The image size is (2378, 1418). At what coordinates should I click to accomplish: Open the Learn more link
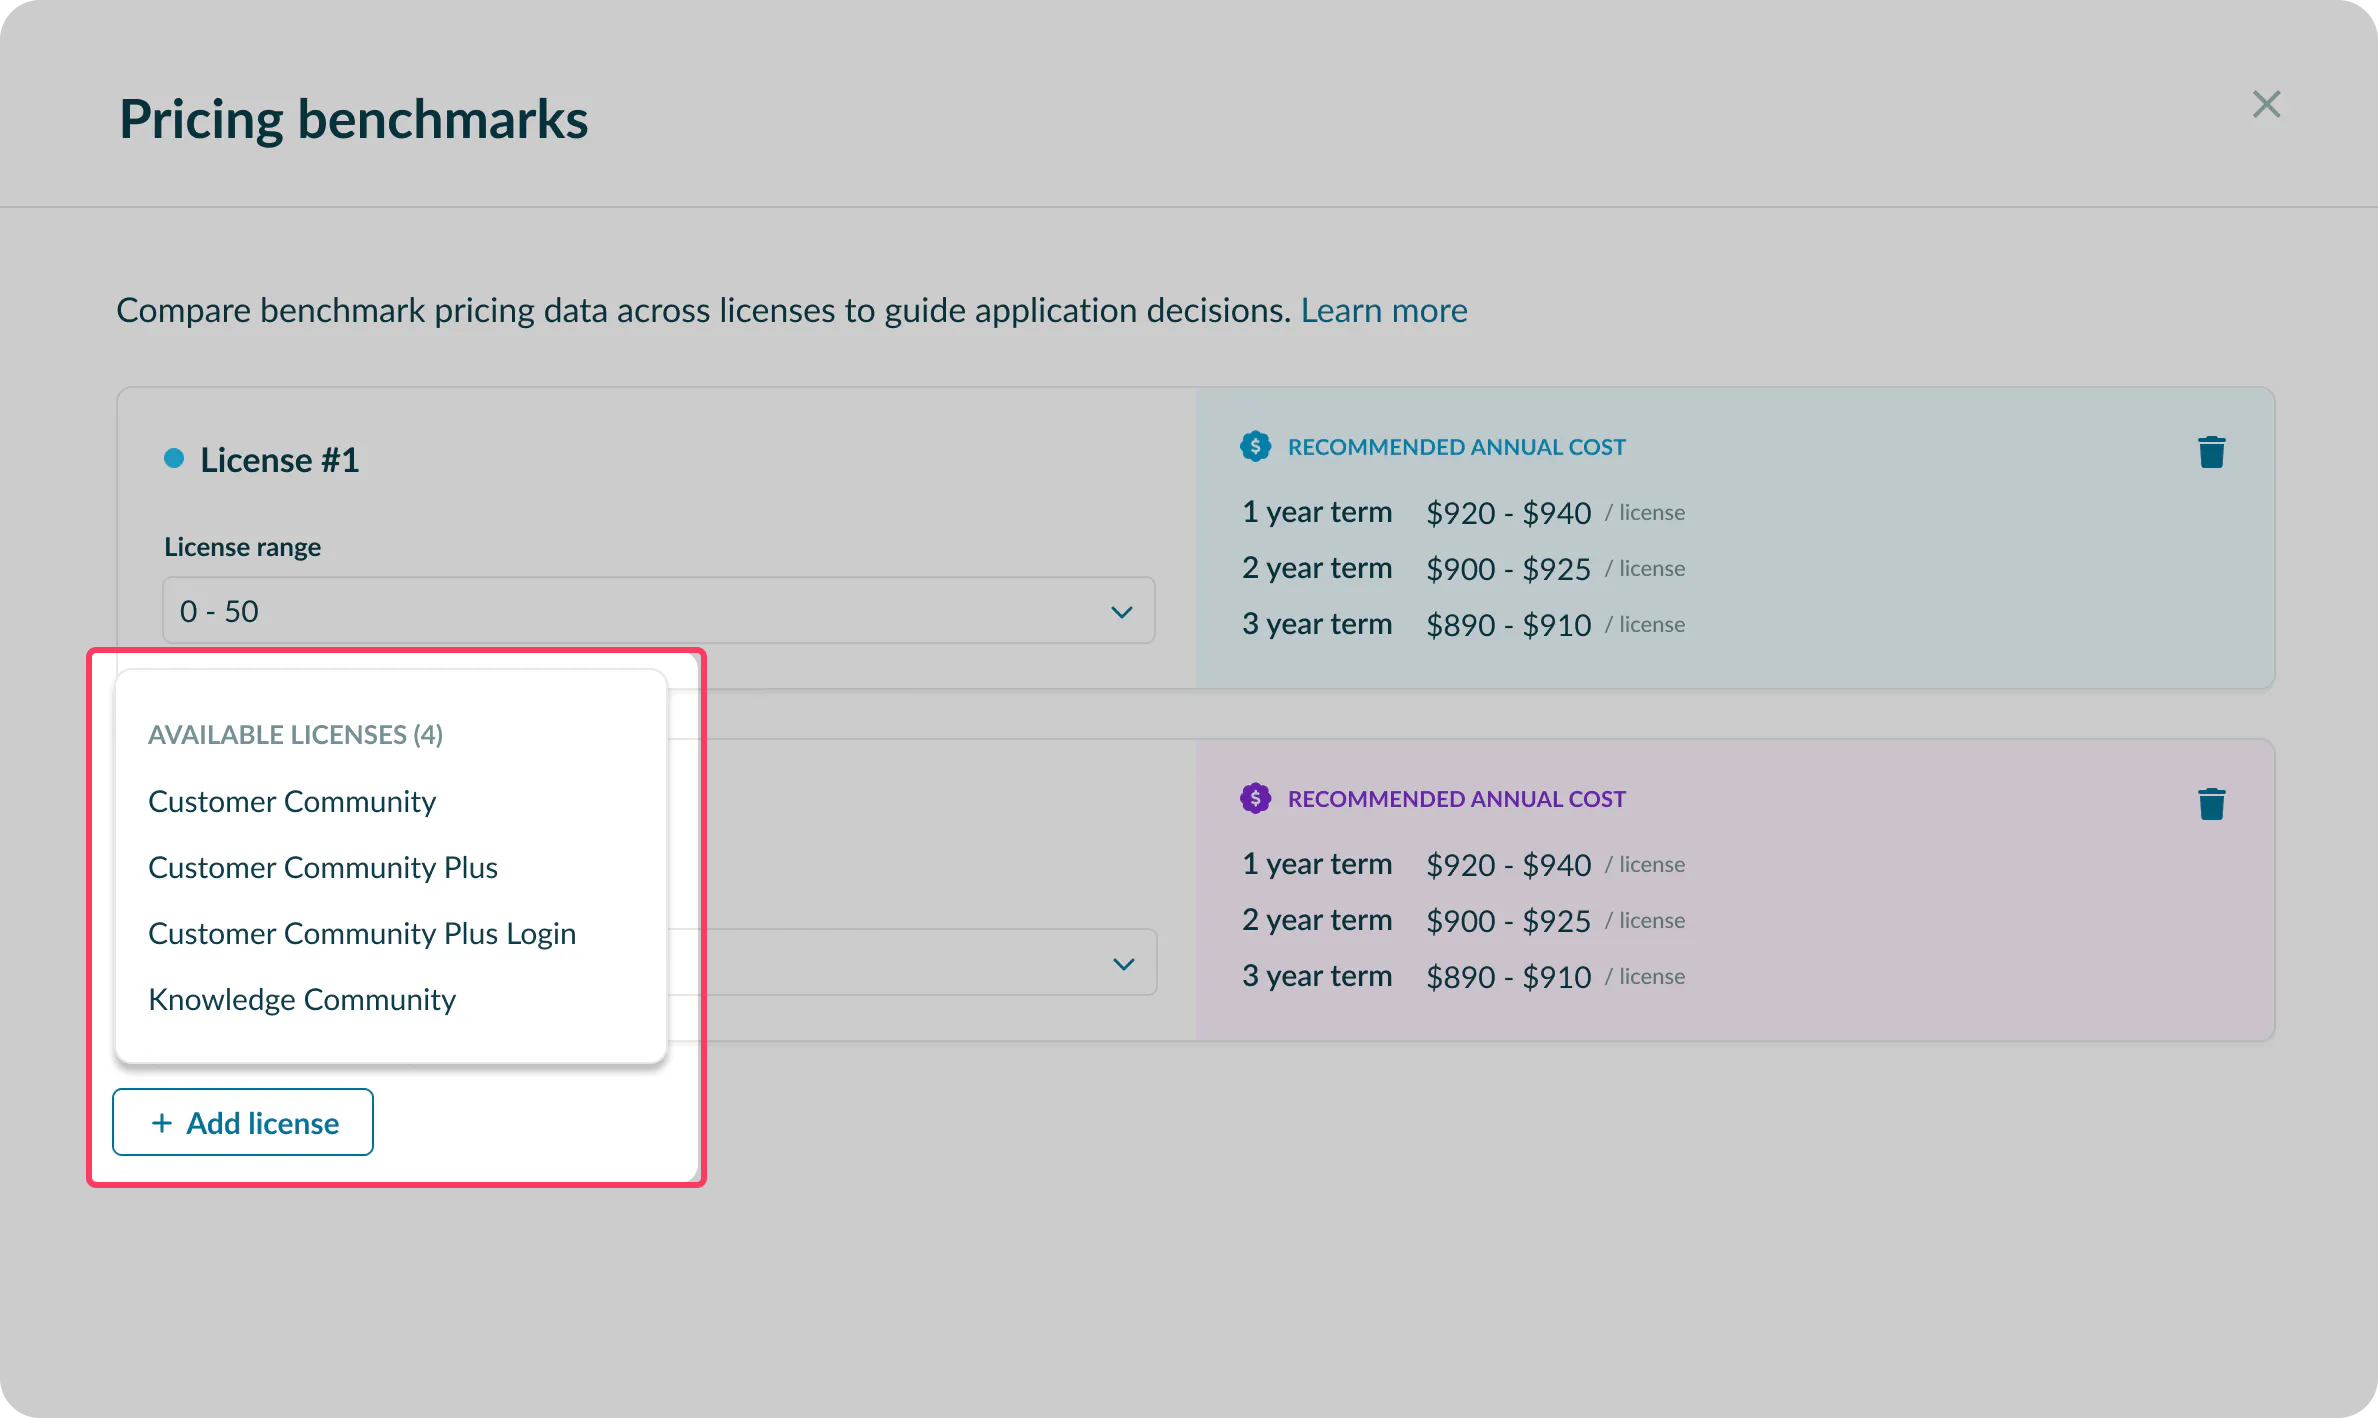1383,310
